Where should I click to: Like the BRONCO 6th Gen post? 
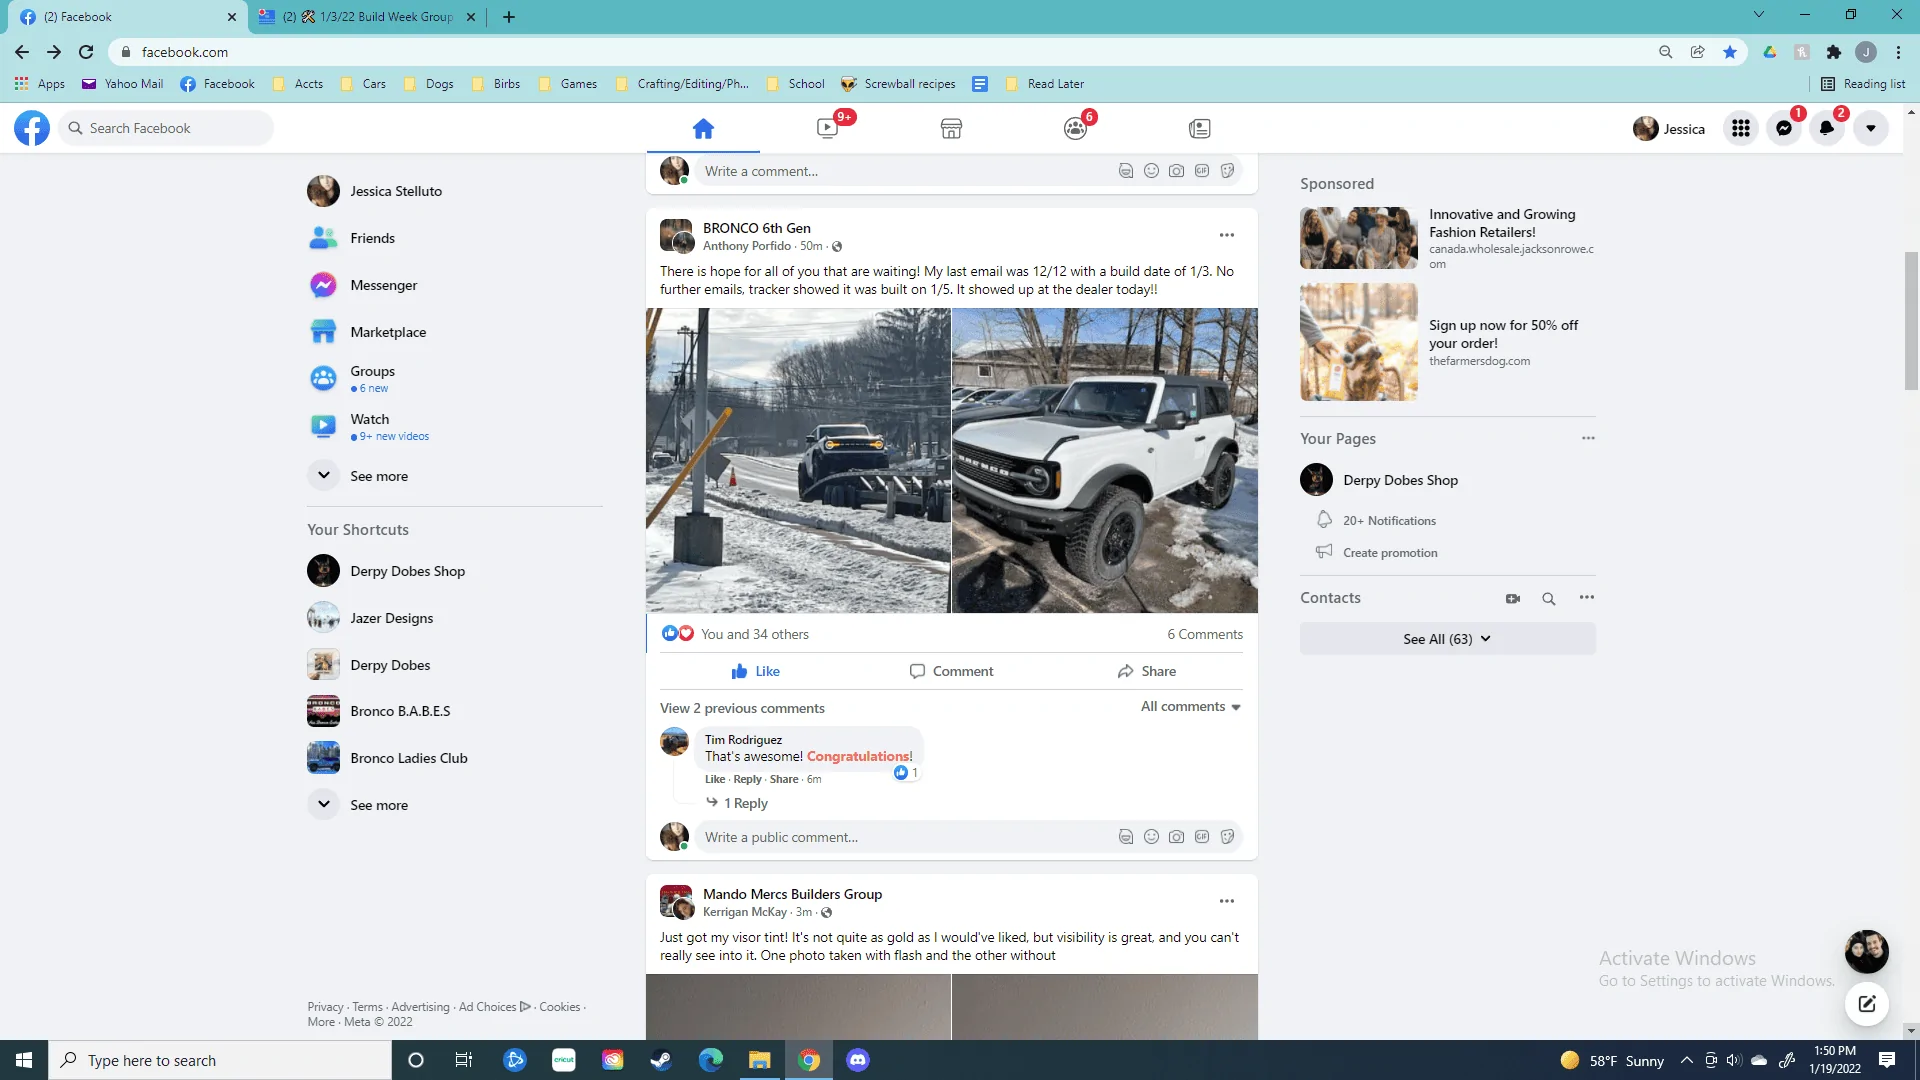tap(755, 671)
